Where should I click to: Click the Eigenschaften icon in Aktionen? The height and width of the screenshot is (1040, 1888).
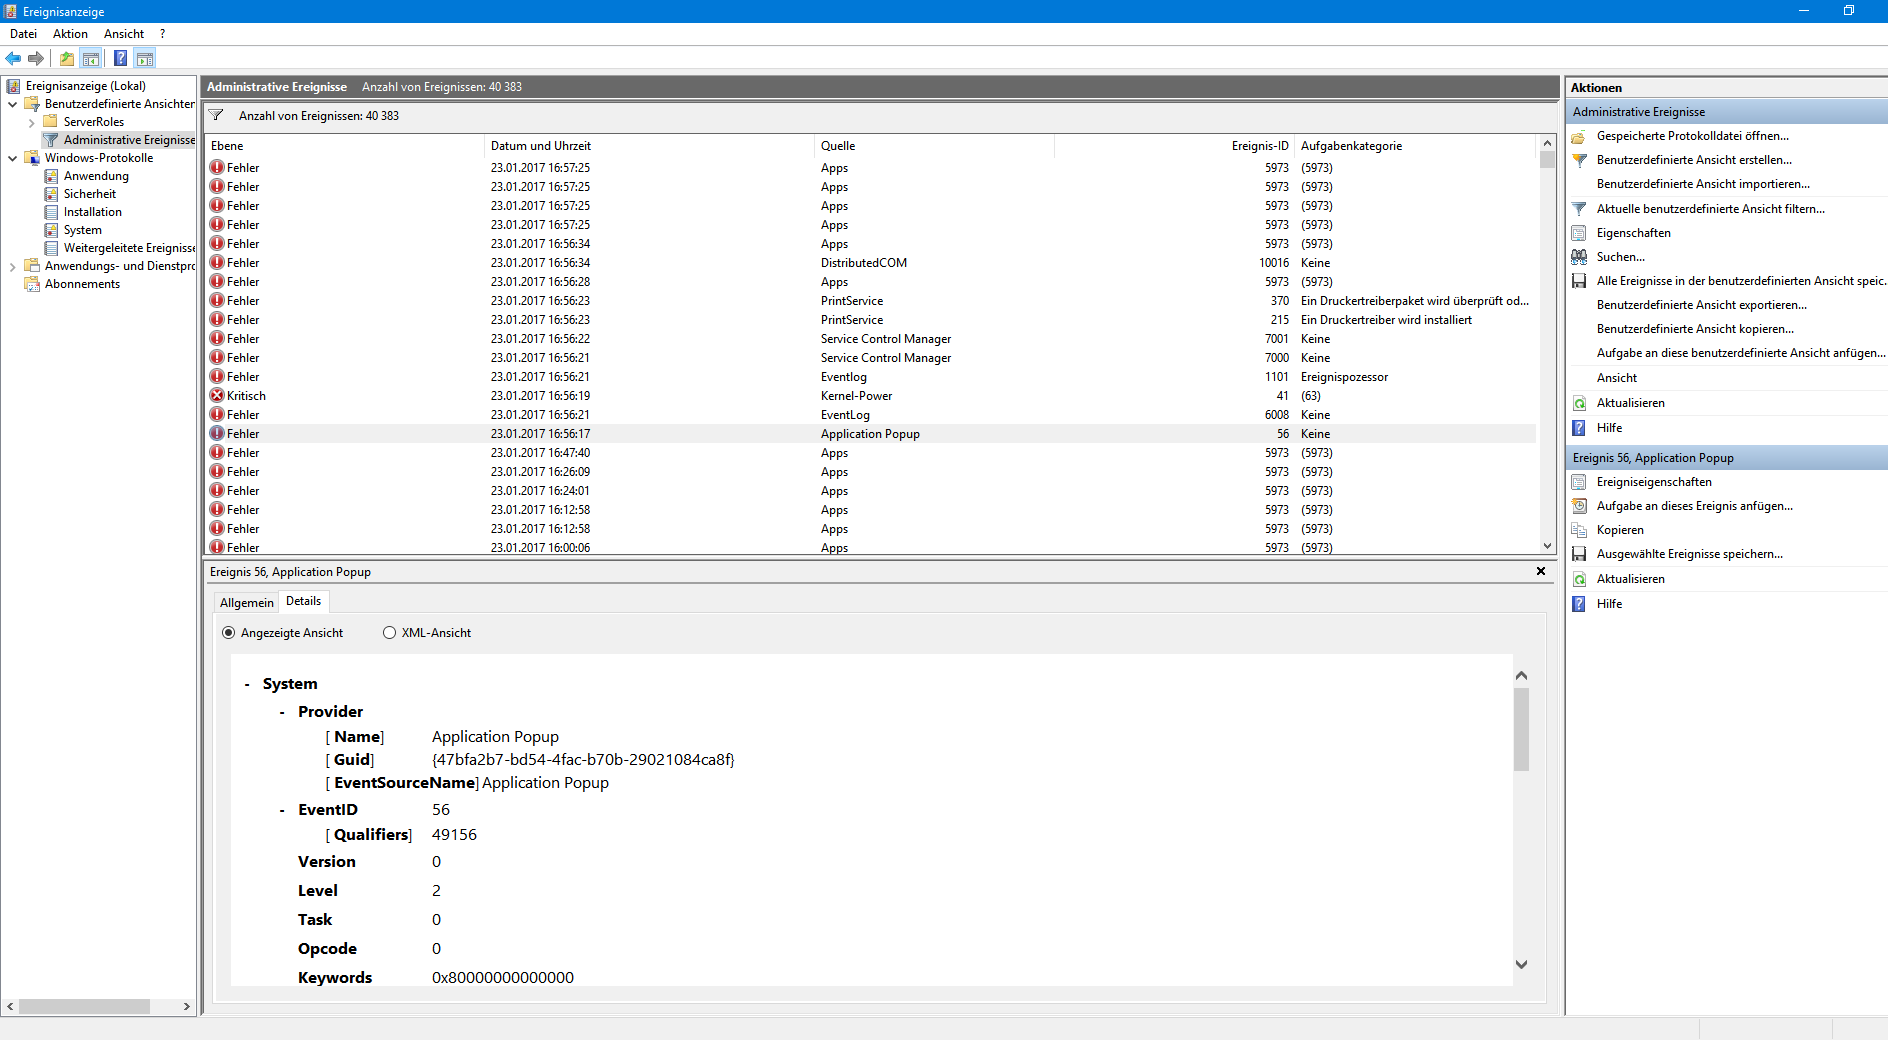(1579, 233)
